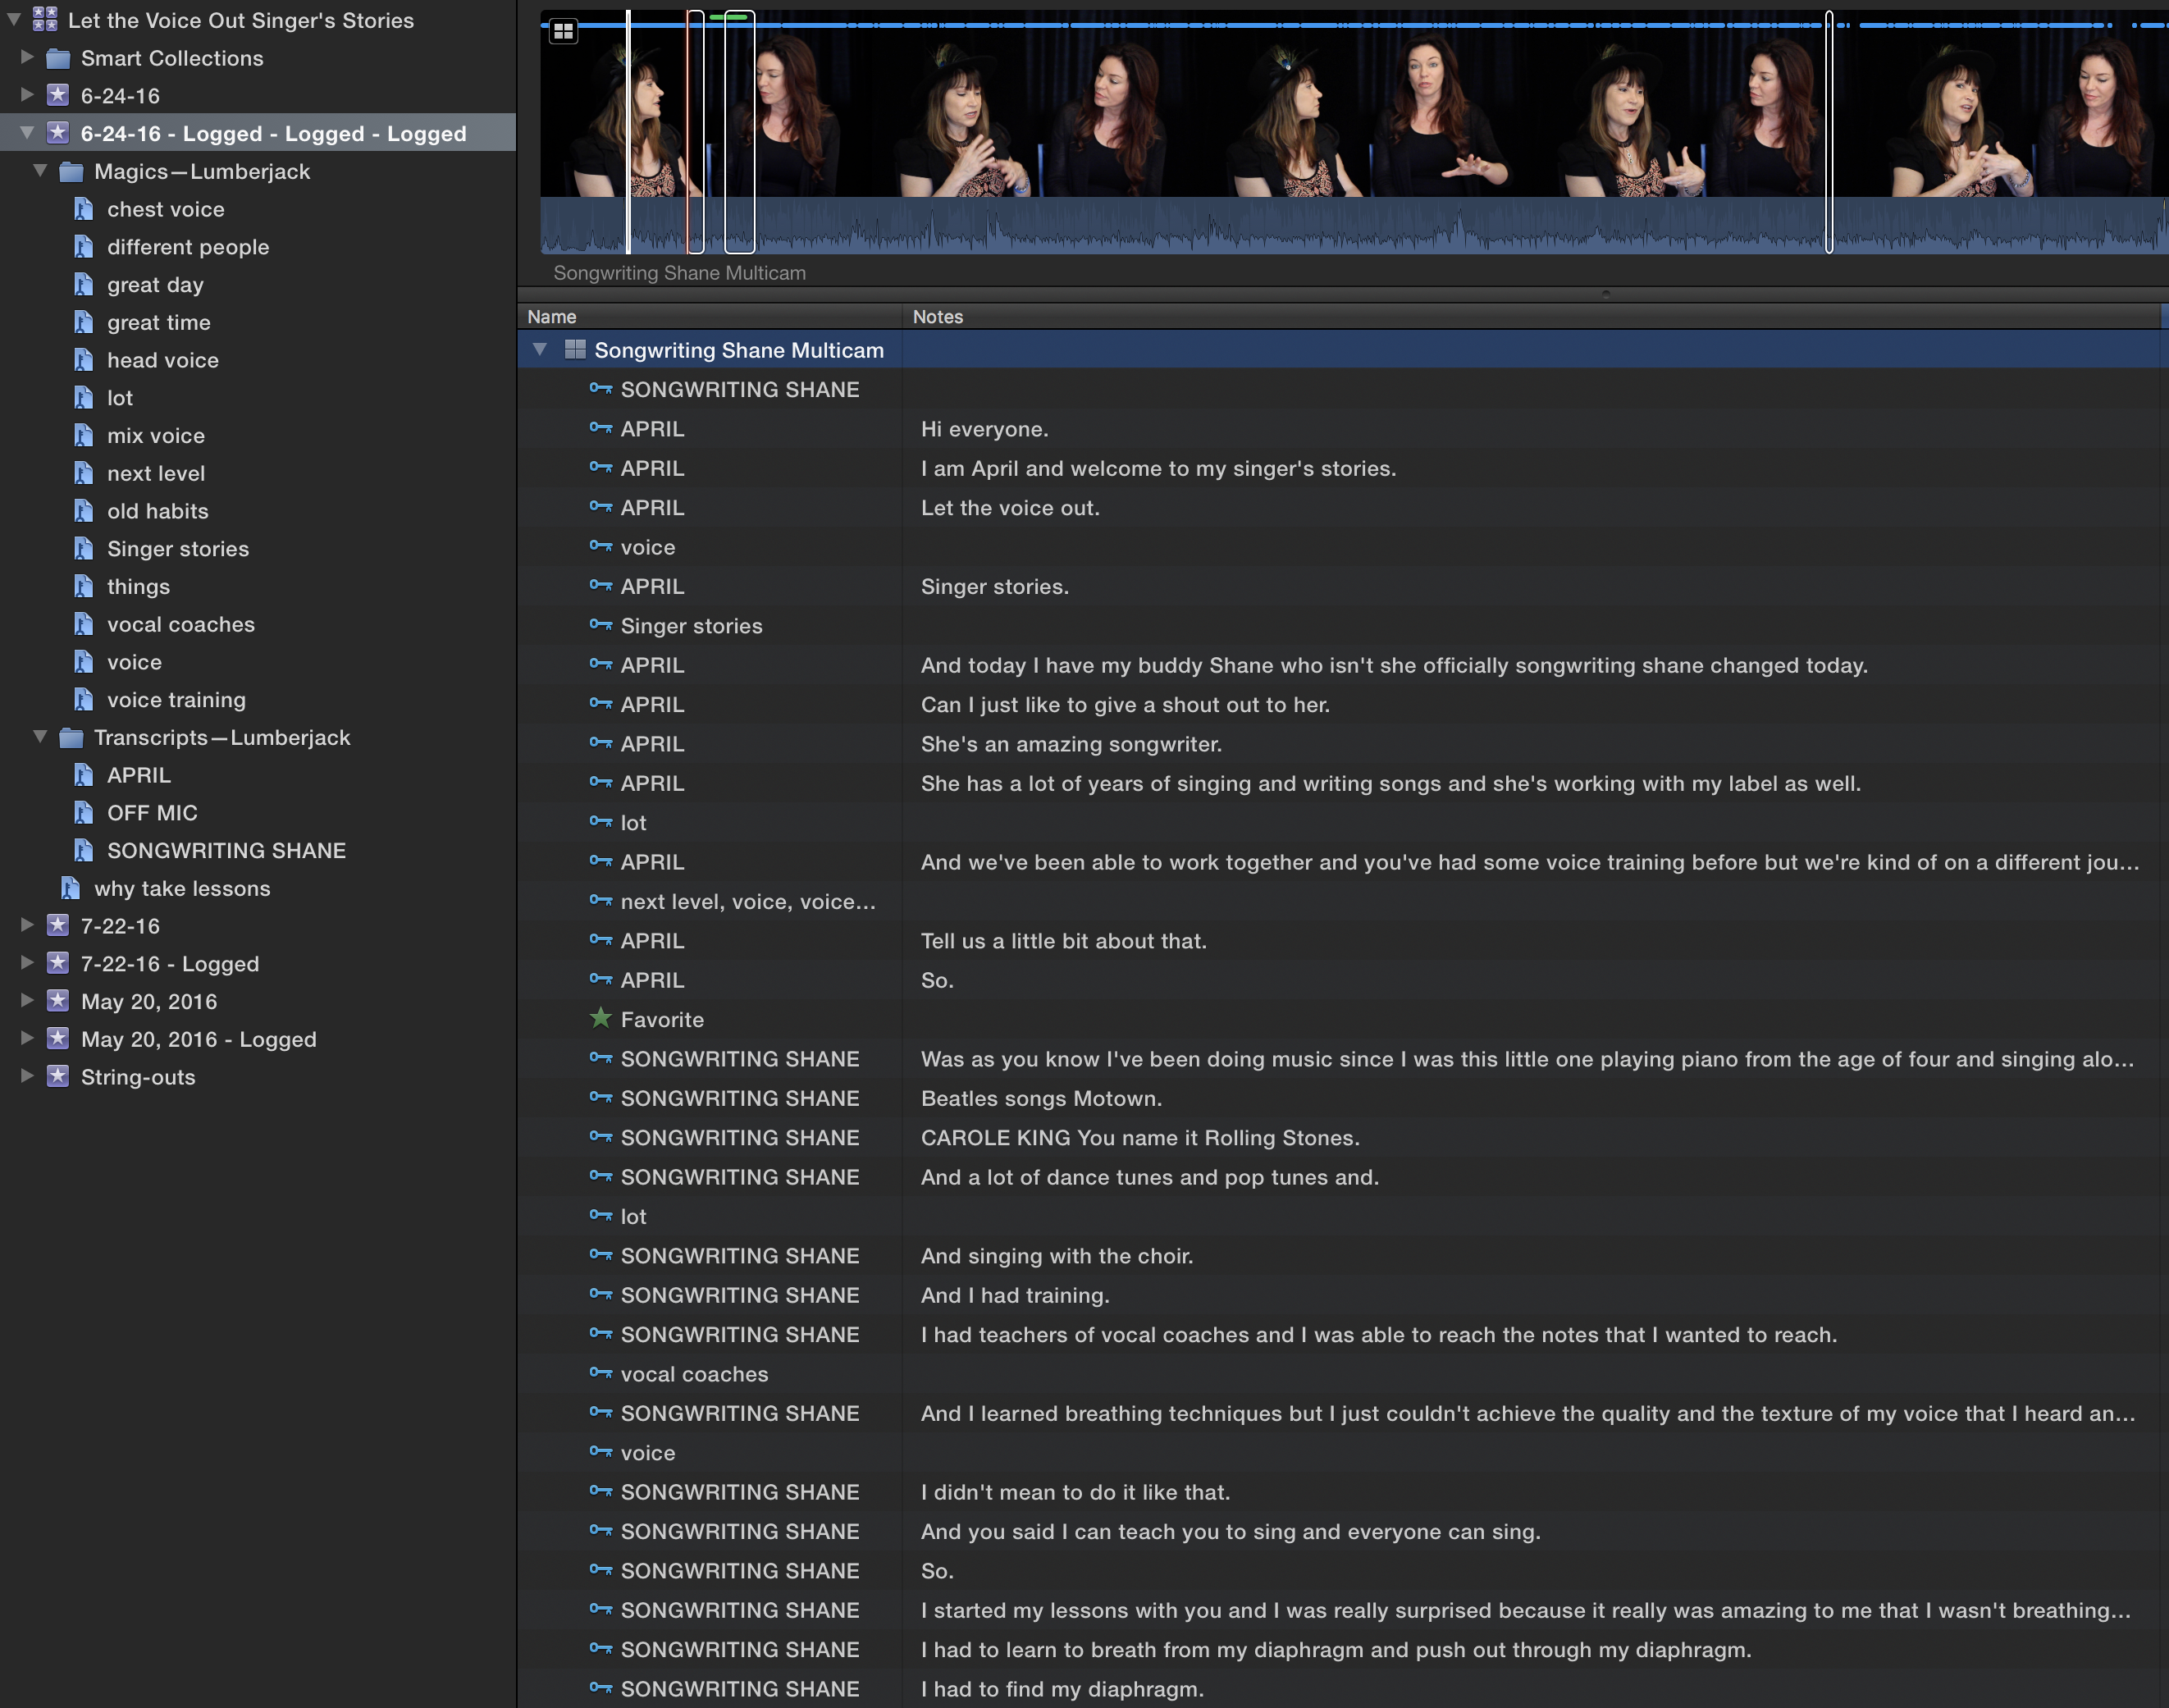Select the 'Beatles songs Motown.' row

click(x=1343, y=1098)
